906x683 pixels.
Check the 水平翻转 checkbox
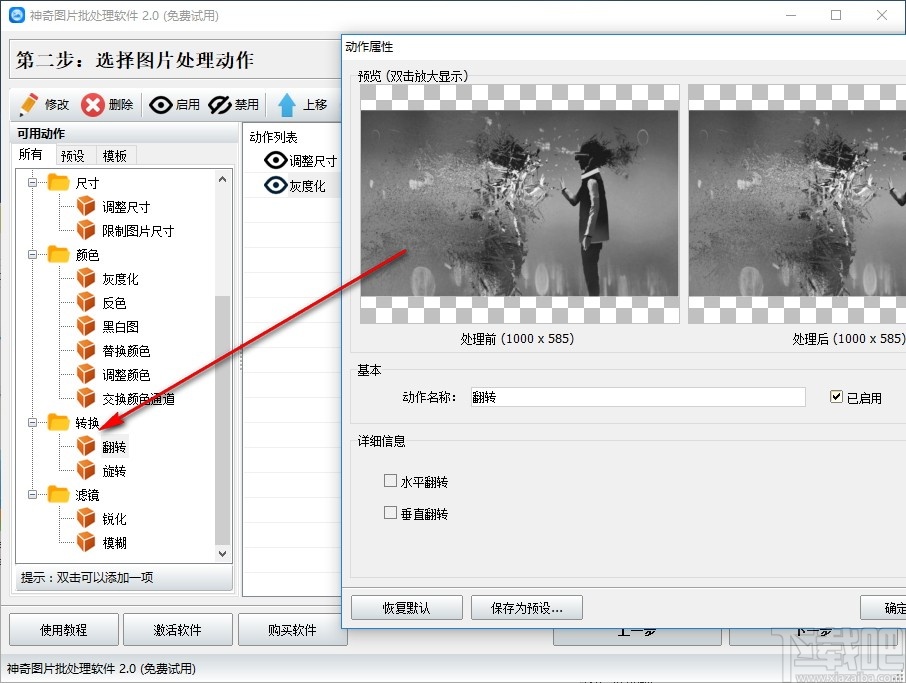pyautogui.click(x=391, y=481)
